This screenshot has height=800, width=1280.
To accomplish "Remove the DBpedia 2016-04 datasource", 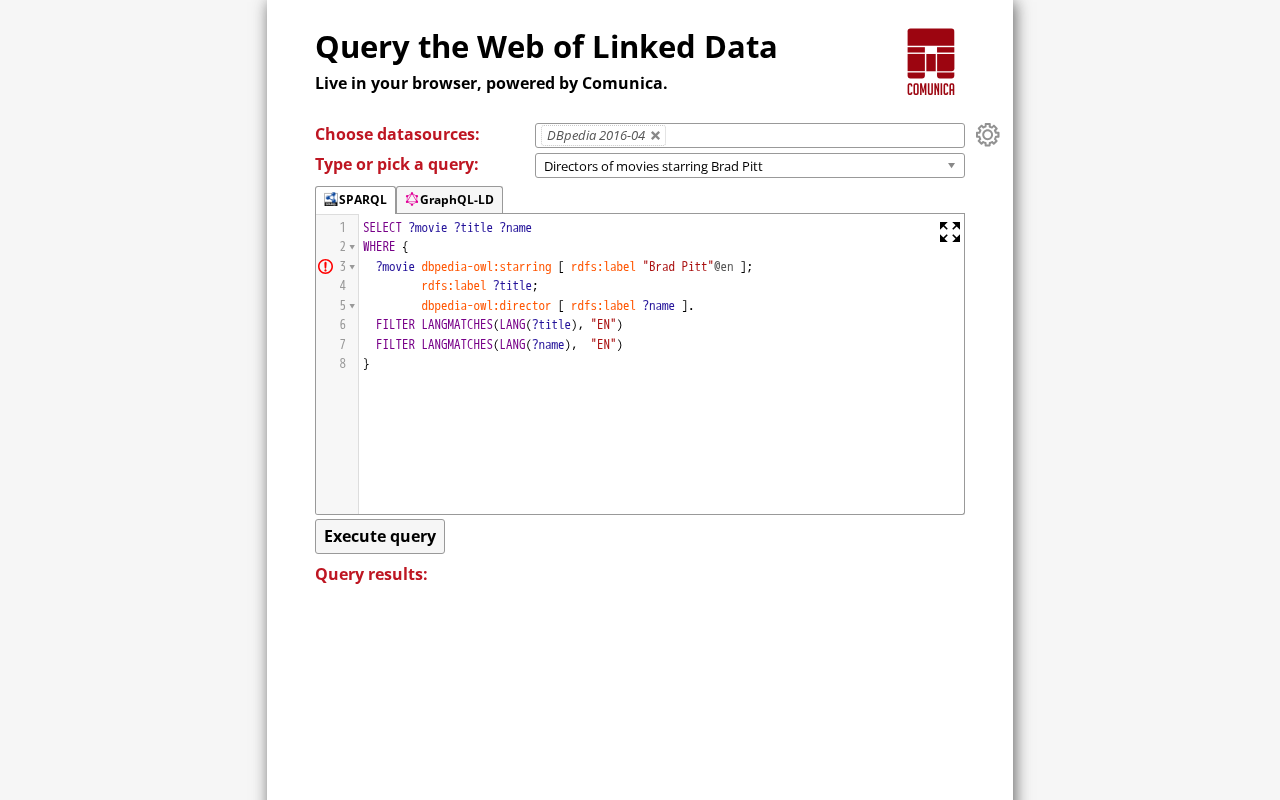I will (x=656, y=135).
